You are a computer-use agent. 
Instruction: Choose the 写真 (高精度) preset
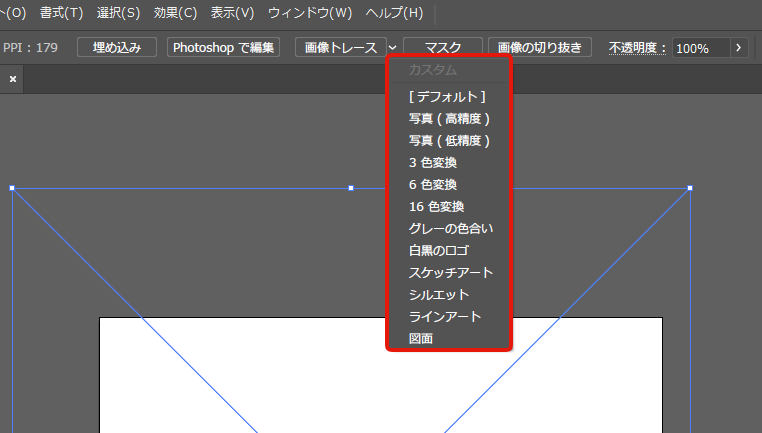tap(449, 119)
